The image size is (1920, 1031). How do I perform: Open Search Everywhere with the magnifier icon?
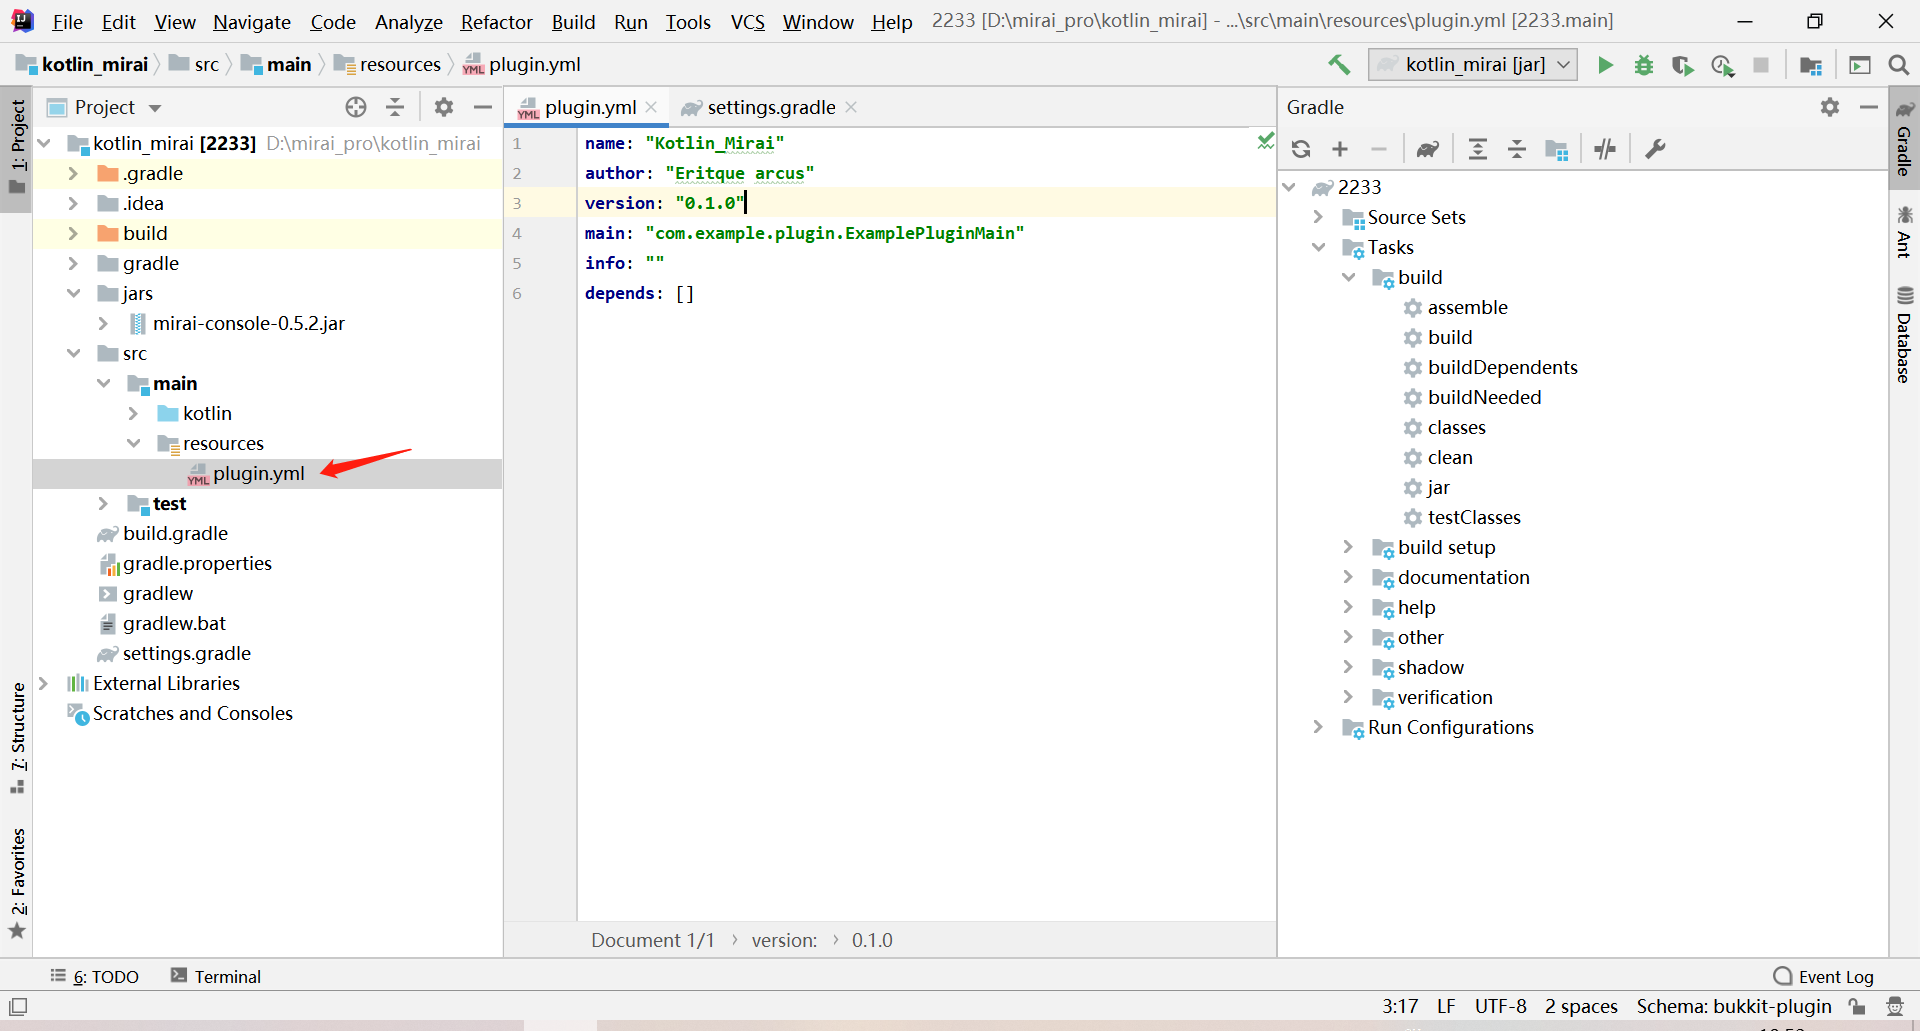[1899, 65]
